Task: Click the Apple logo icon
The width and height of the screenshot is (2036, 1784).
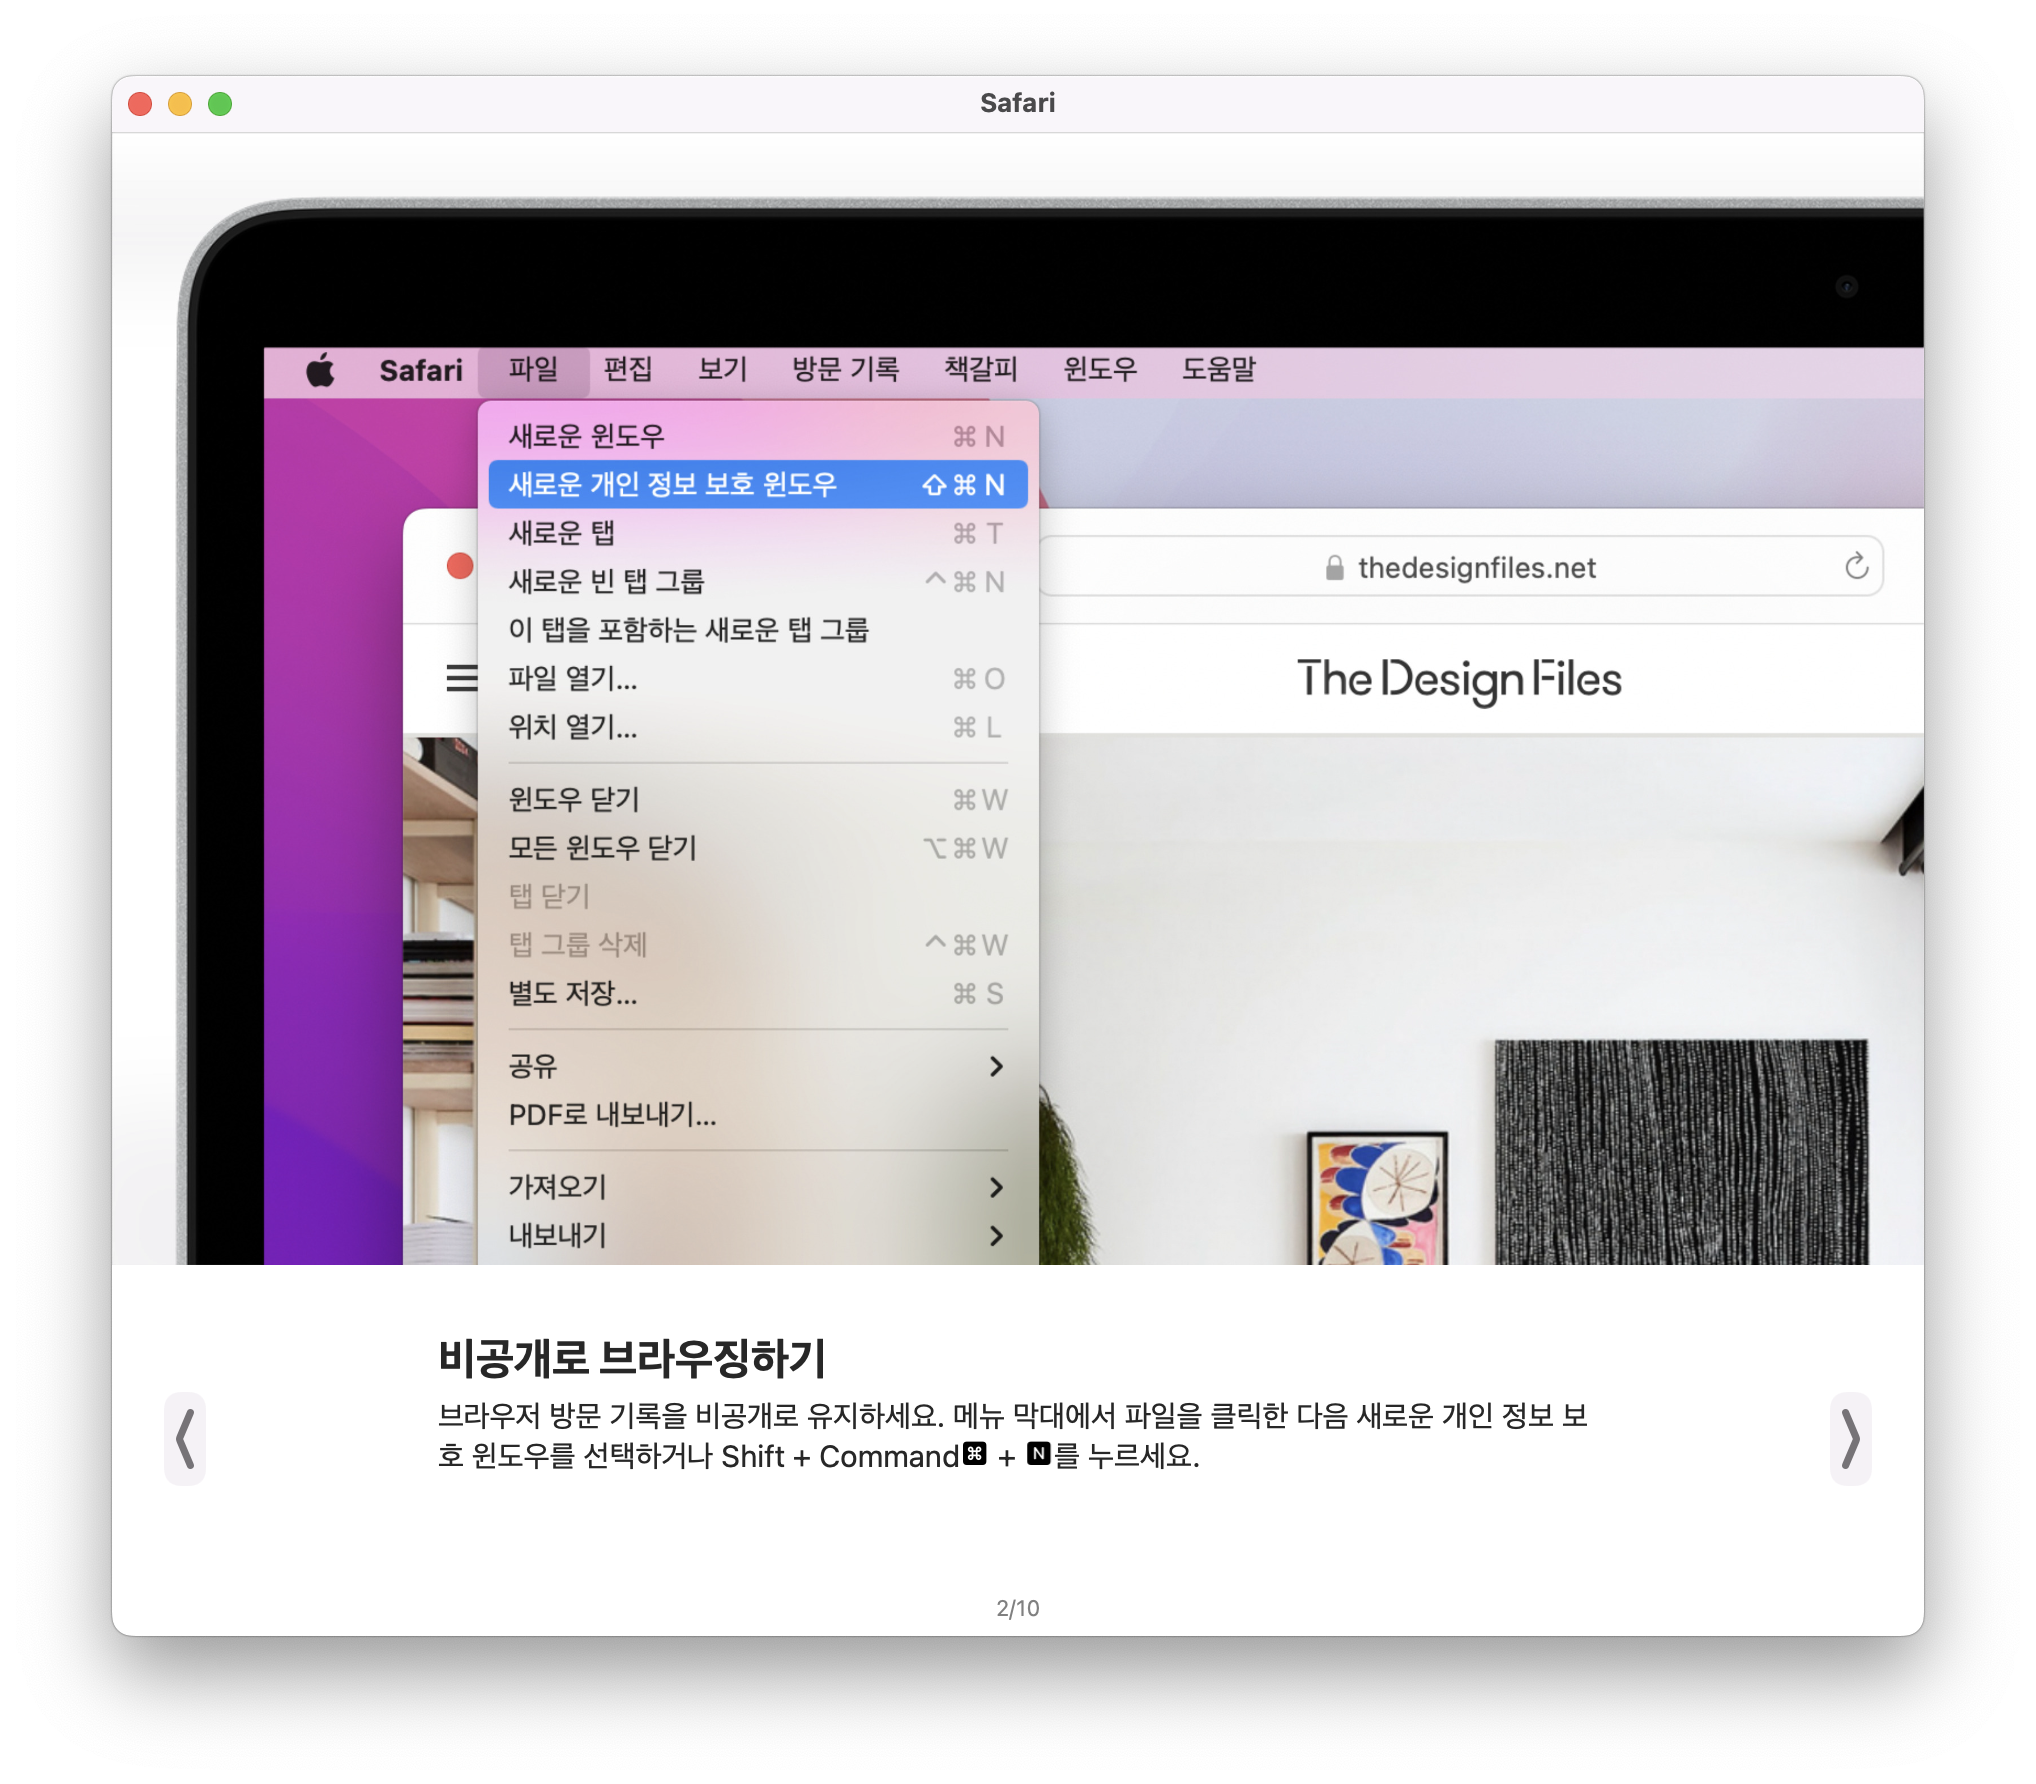Action: coord(320,370)
